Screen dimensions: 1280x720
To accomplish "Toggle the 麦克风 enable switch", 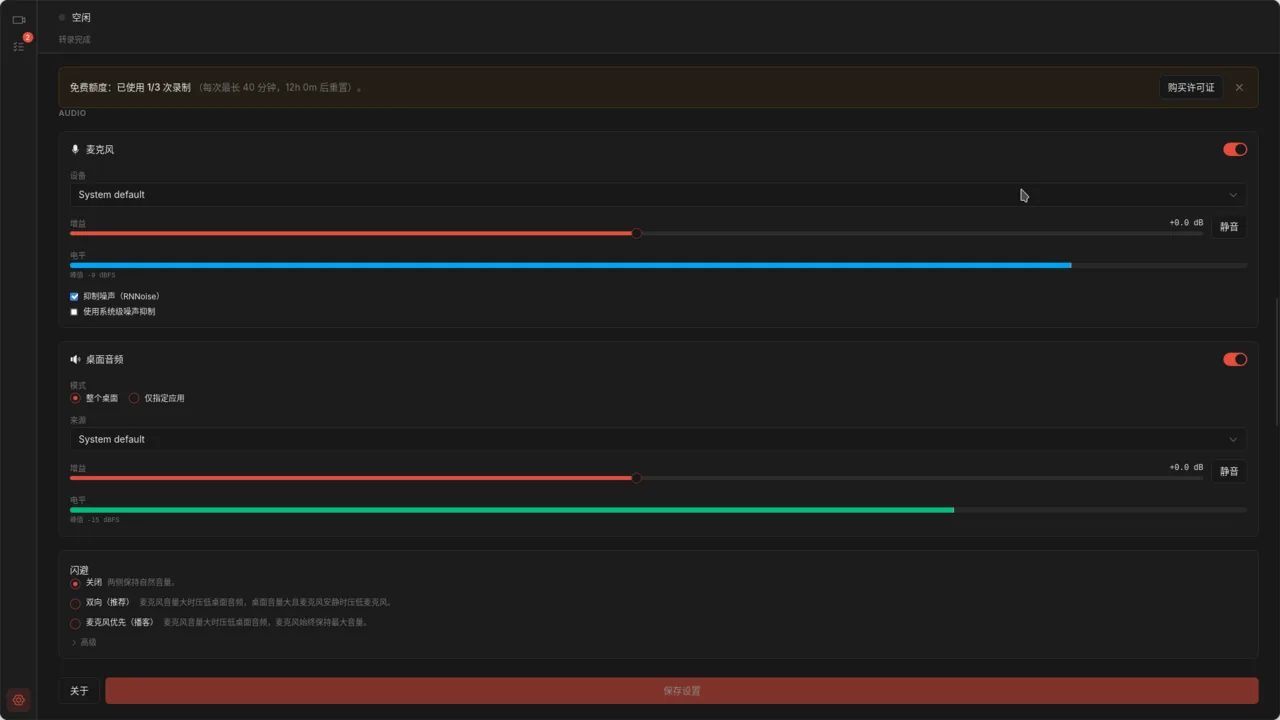I will coord(1235,149).
